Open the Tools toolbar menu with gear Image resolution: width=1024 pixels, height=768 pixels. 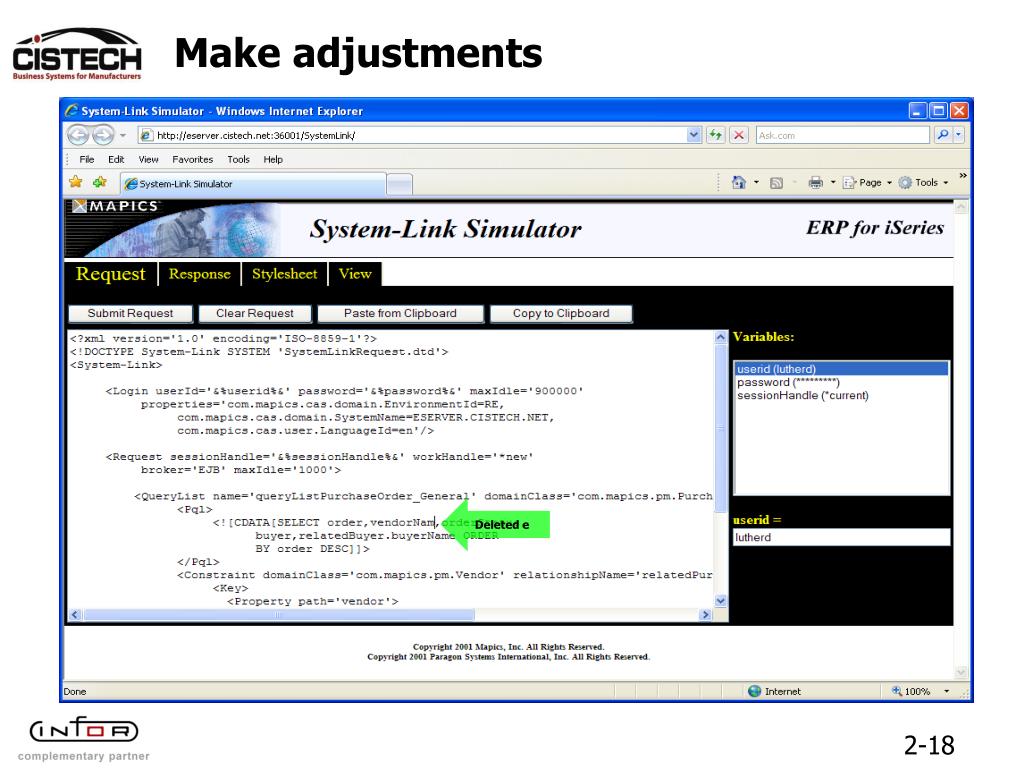click(x=923, y=183)
